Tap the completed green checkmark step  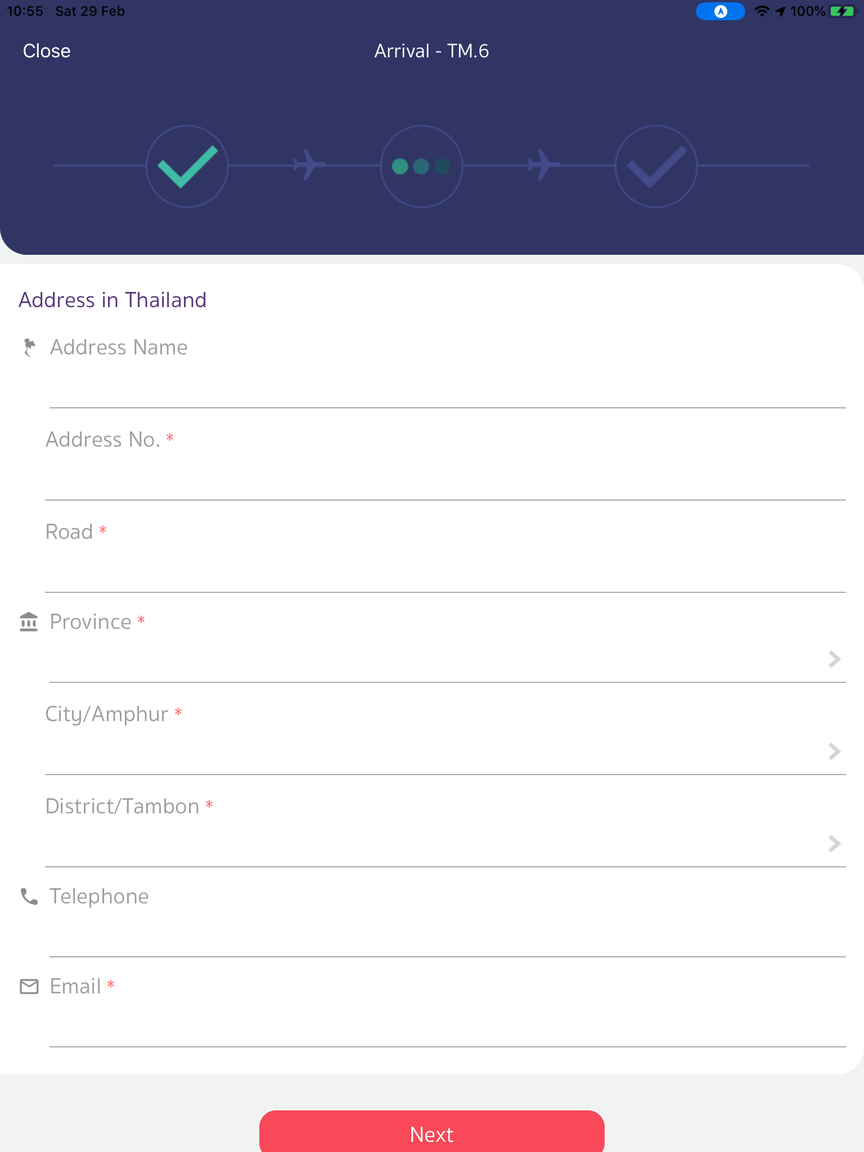coord(187,166)
